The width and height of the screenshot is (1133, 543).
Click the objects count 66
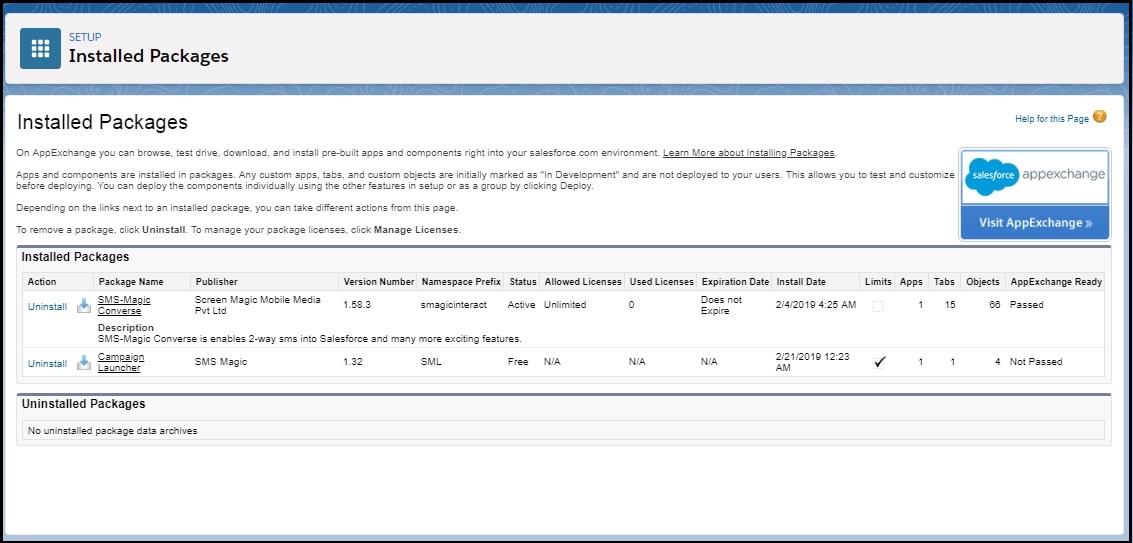995,305
